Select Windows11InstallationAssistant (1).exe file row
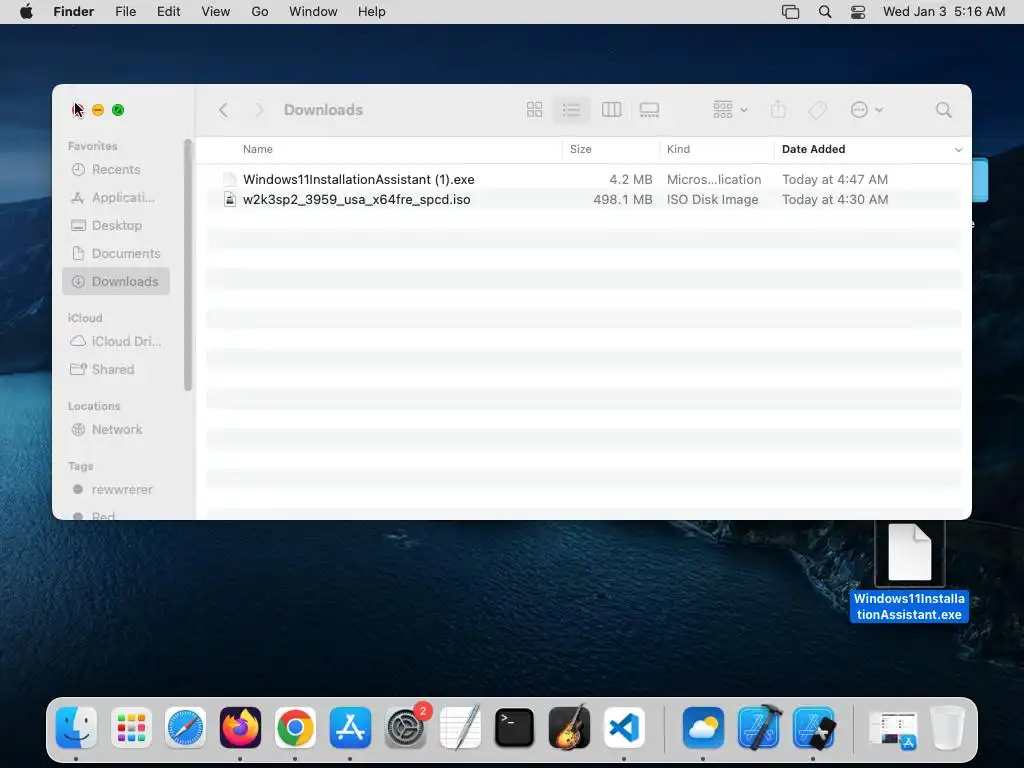 click(583, 179)
